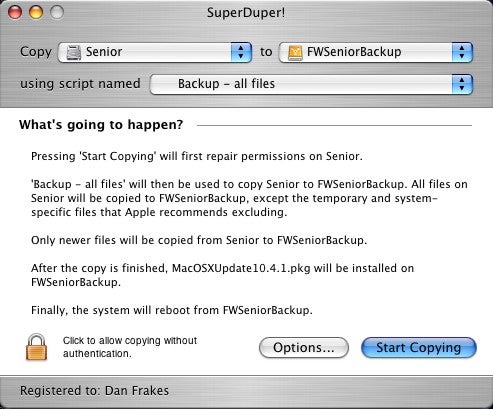Click the SuperDuper! window title
Viewport: 493px width, 409px height.
tap(246, 13)
